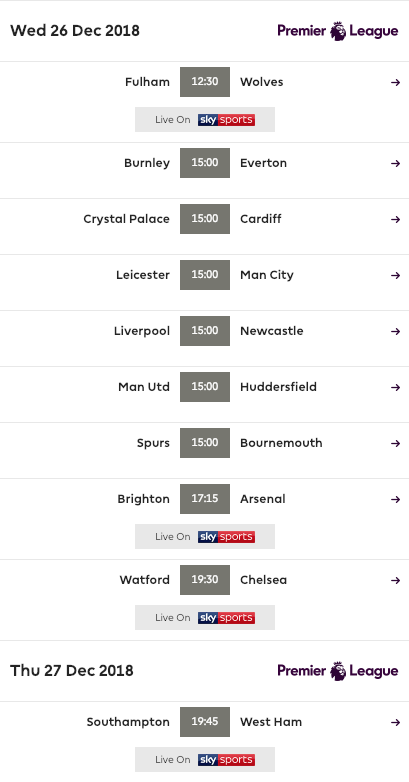This screenshot has width=409, height=782.
Task: Click Premier League logo beside Thu 27 Dec
Action: 338,671
